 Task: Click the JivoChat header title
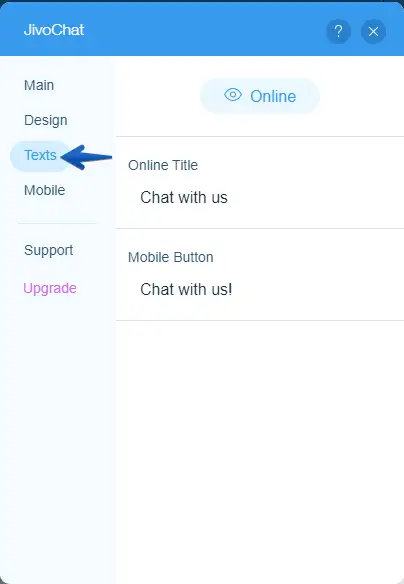(x=54, y=30)
